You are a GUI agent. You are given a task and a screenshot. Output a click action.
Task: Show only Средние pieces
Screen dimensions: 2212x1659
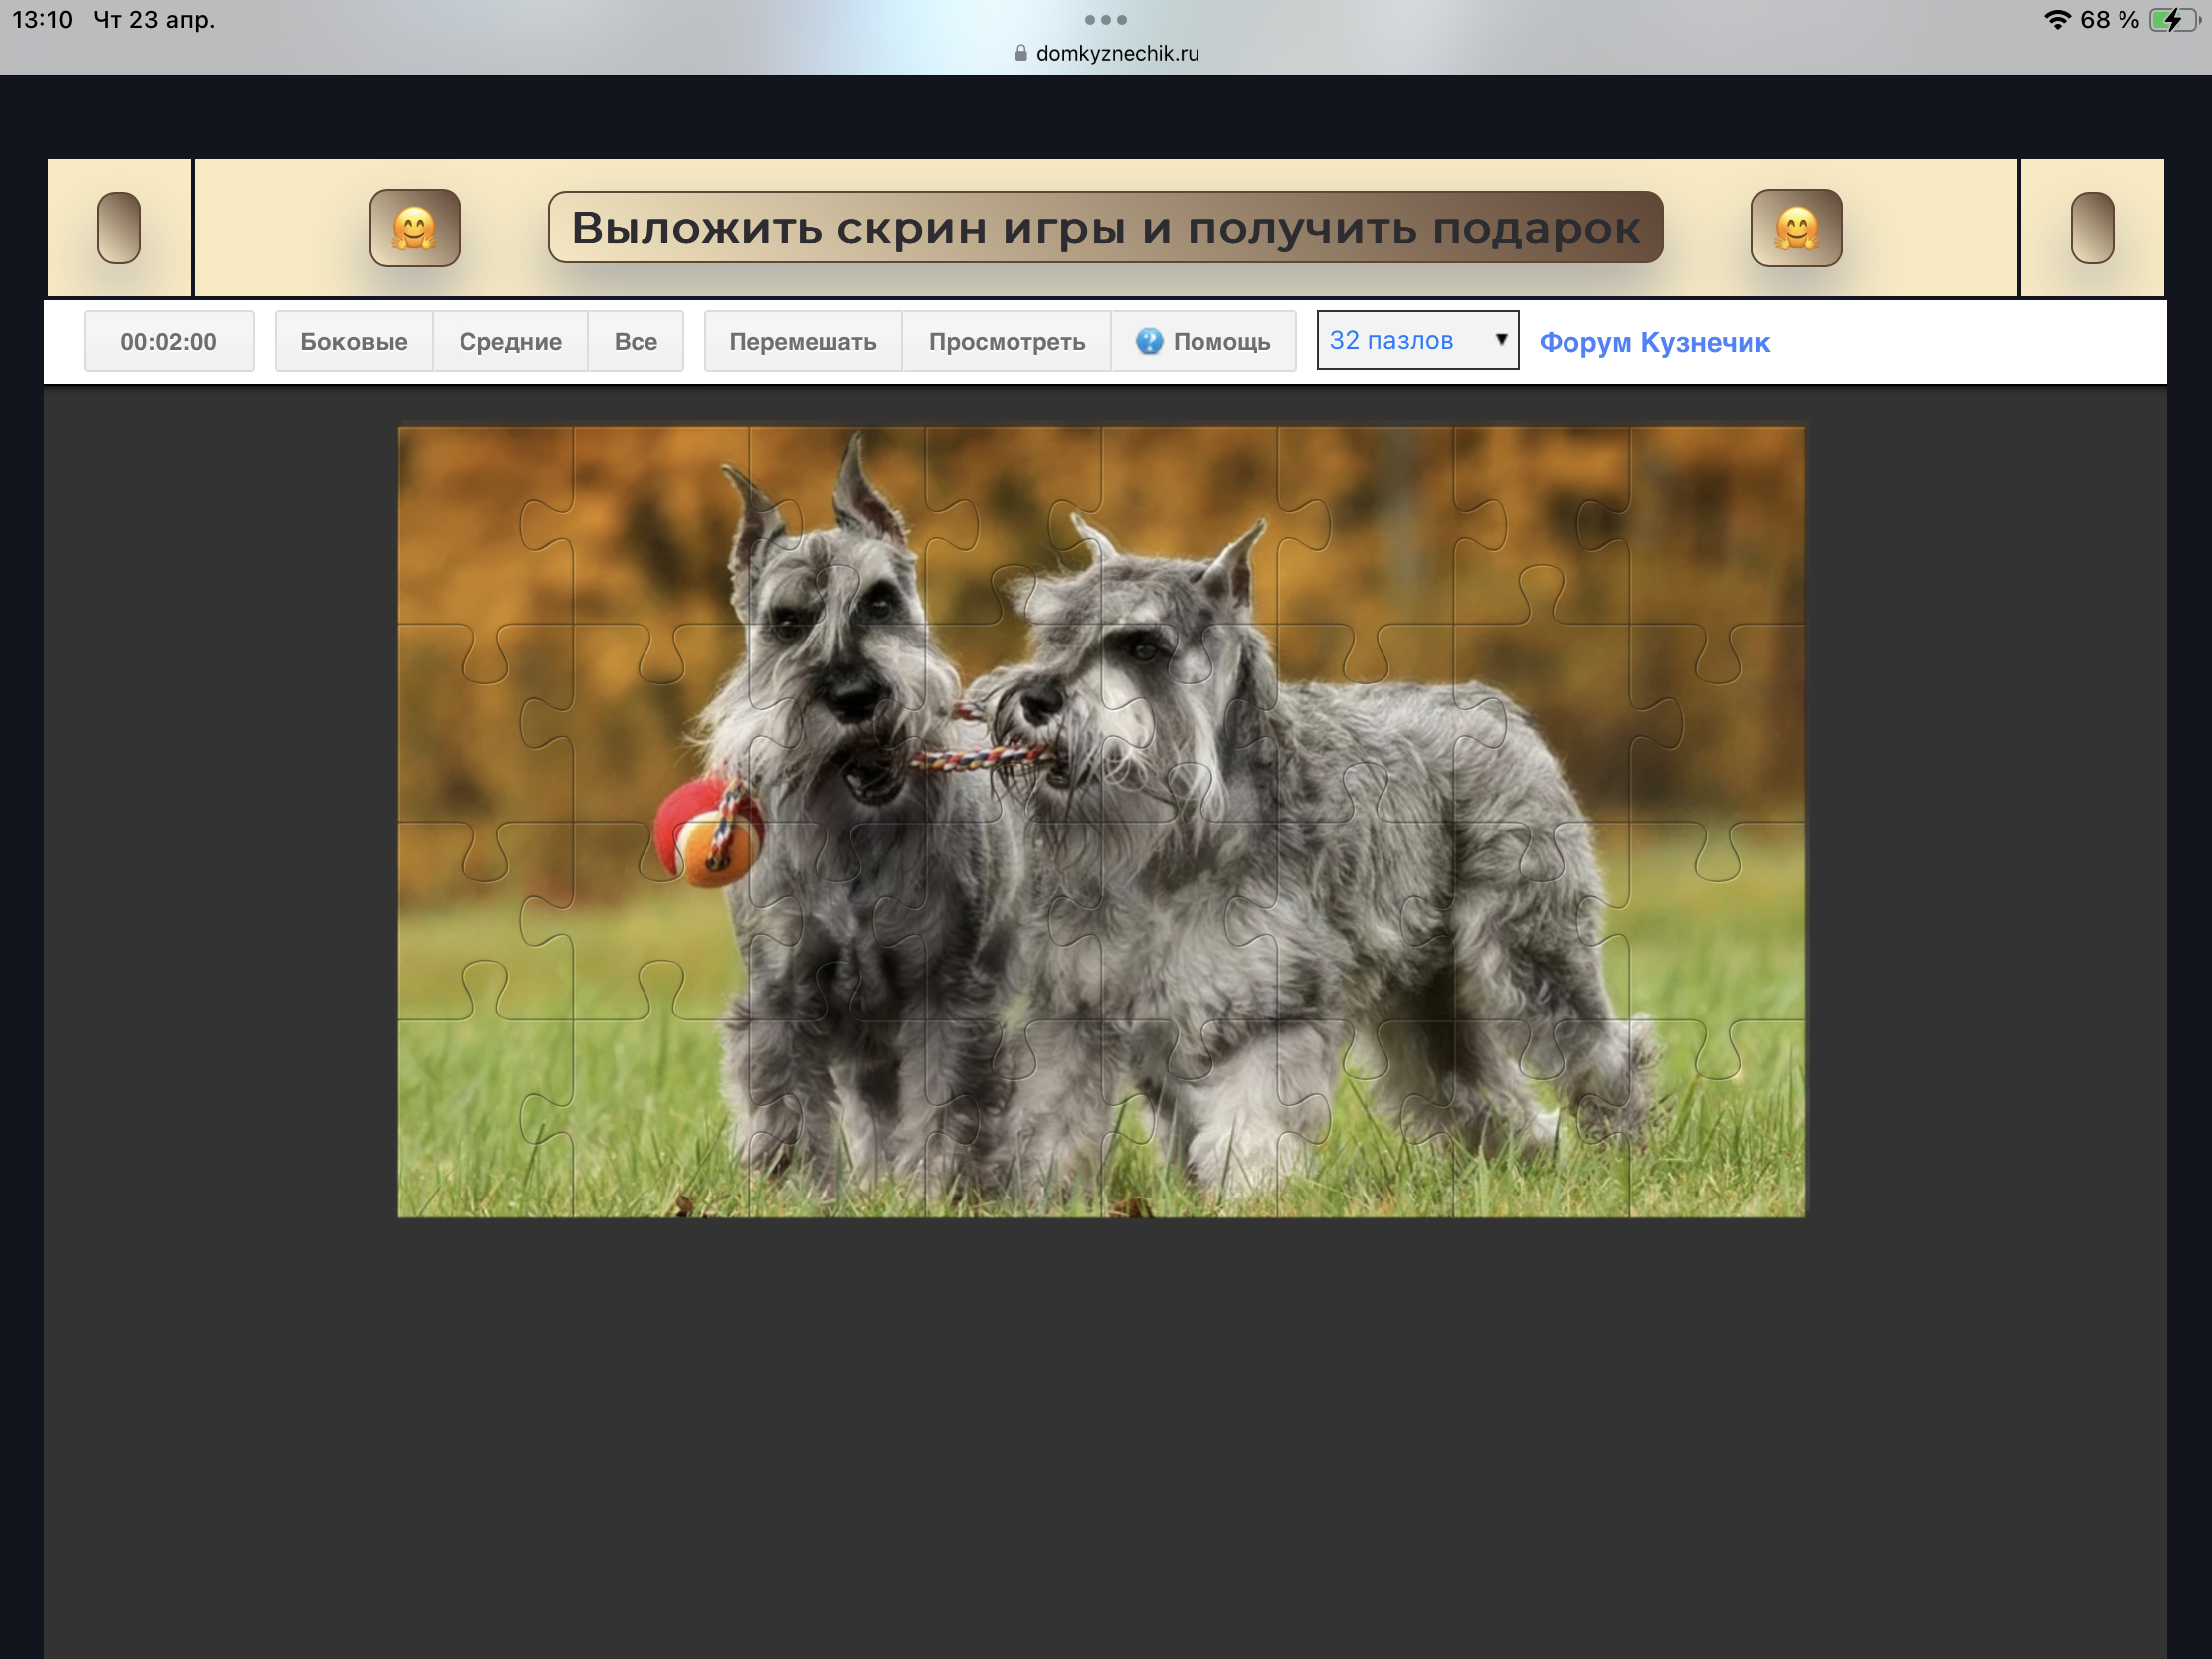click(510, 342)
